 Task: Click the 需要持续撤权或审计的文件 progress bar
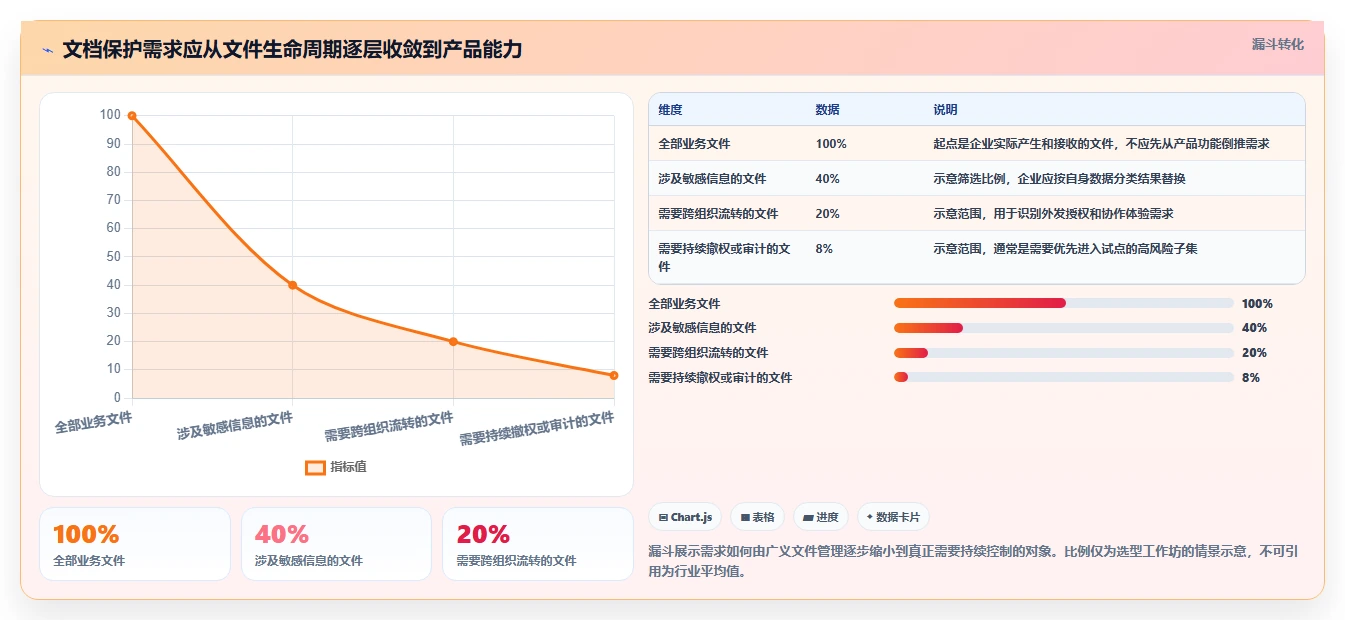[x=1064, y=377]
